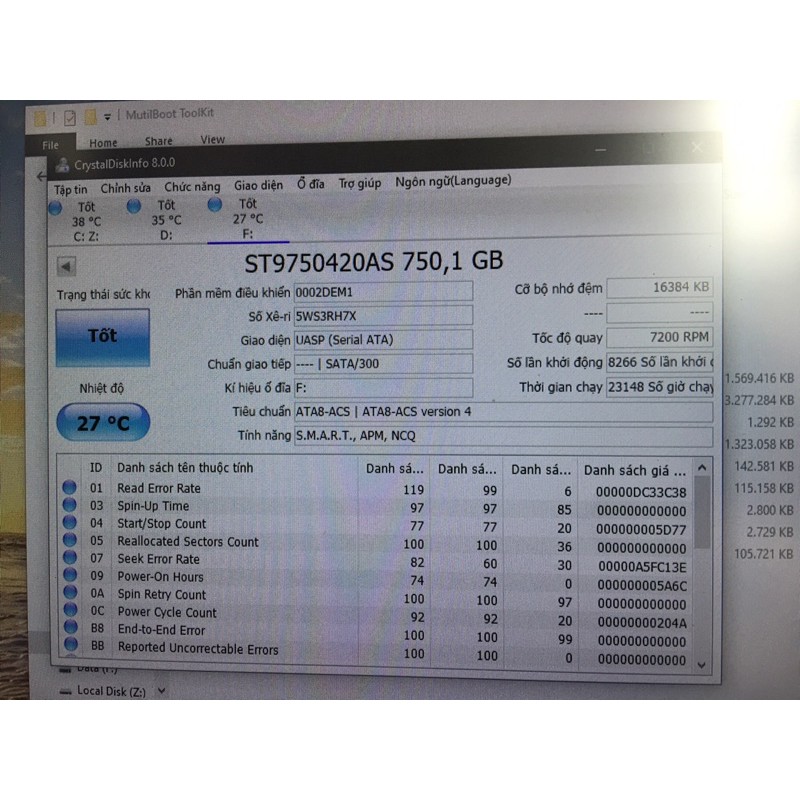800x800 pixels.
Task: Open Chức năng menu
Action: (x=192, y=187)
